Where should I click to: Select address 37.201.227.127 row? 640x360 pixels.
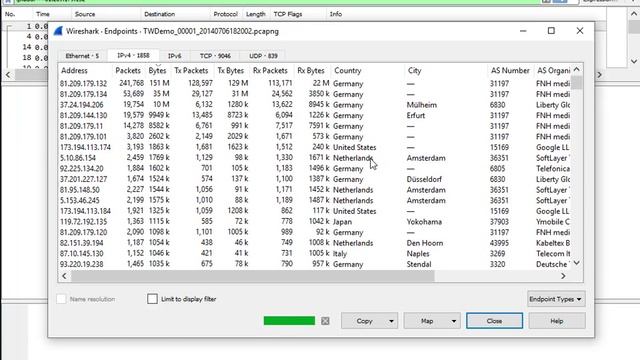(x=315, y=179)
